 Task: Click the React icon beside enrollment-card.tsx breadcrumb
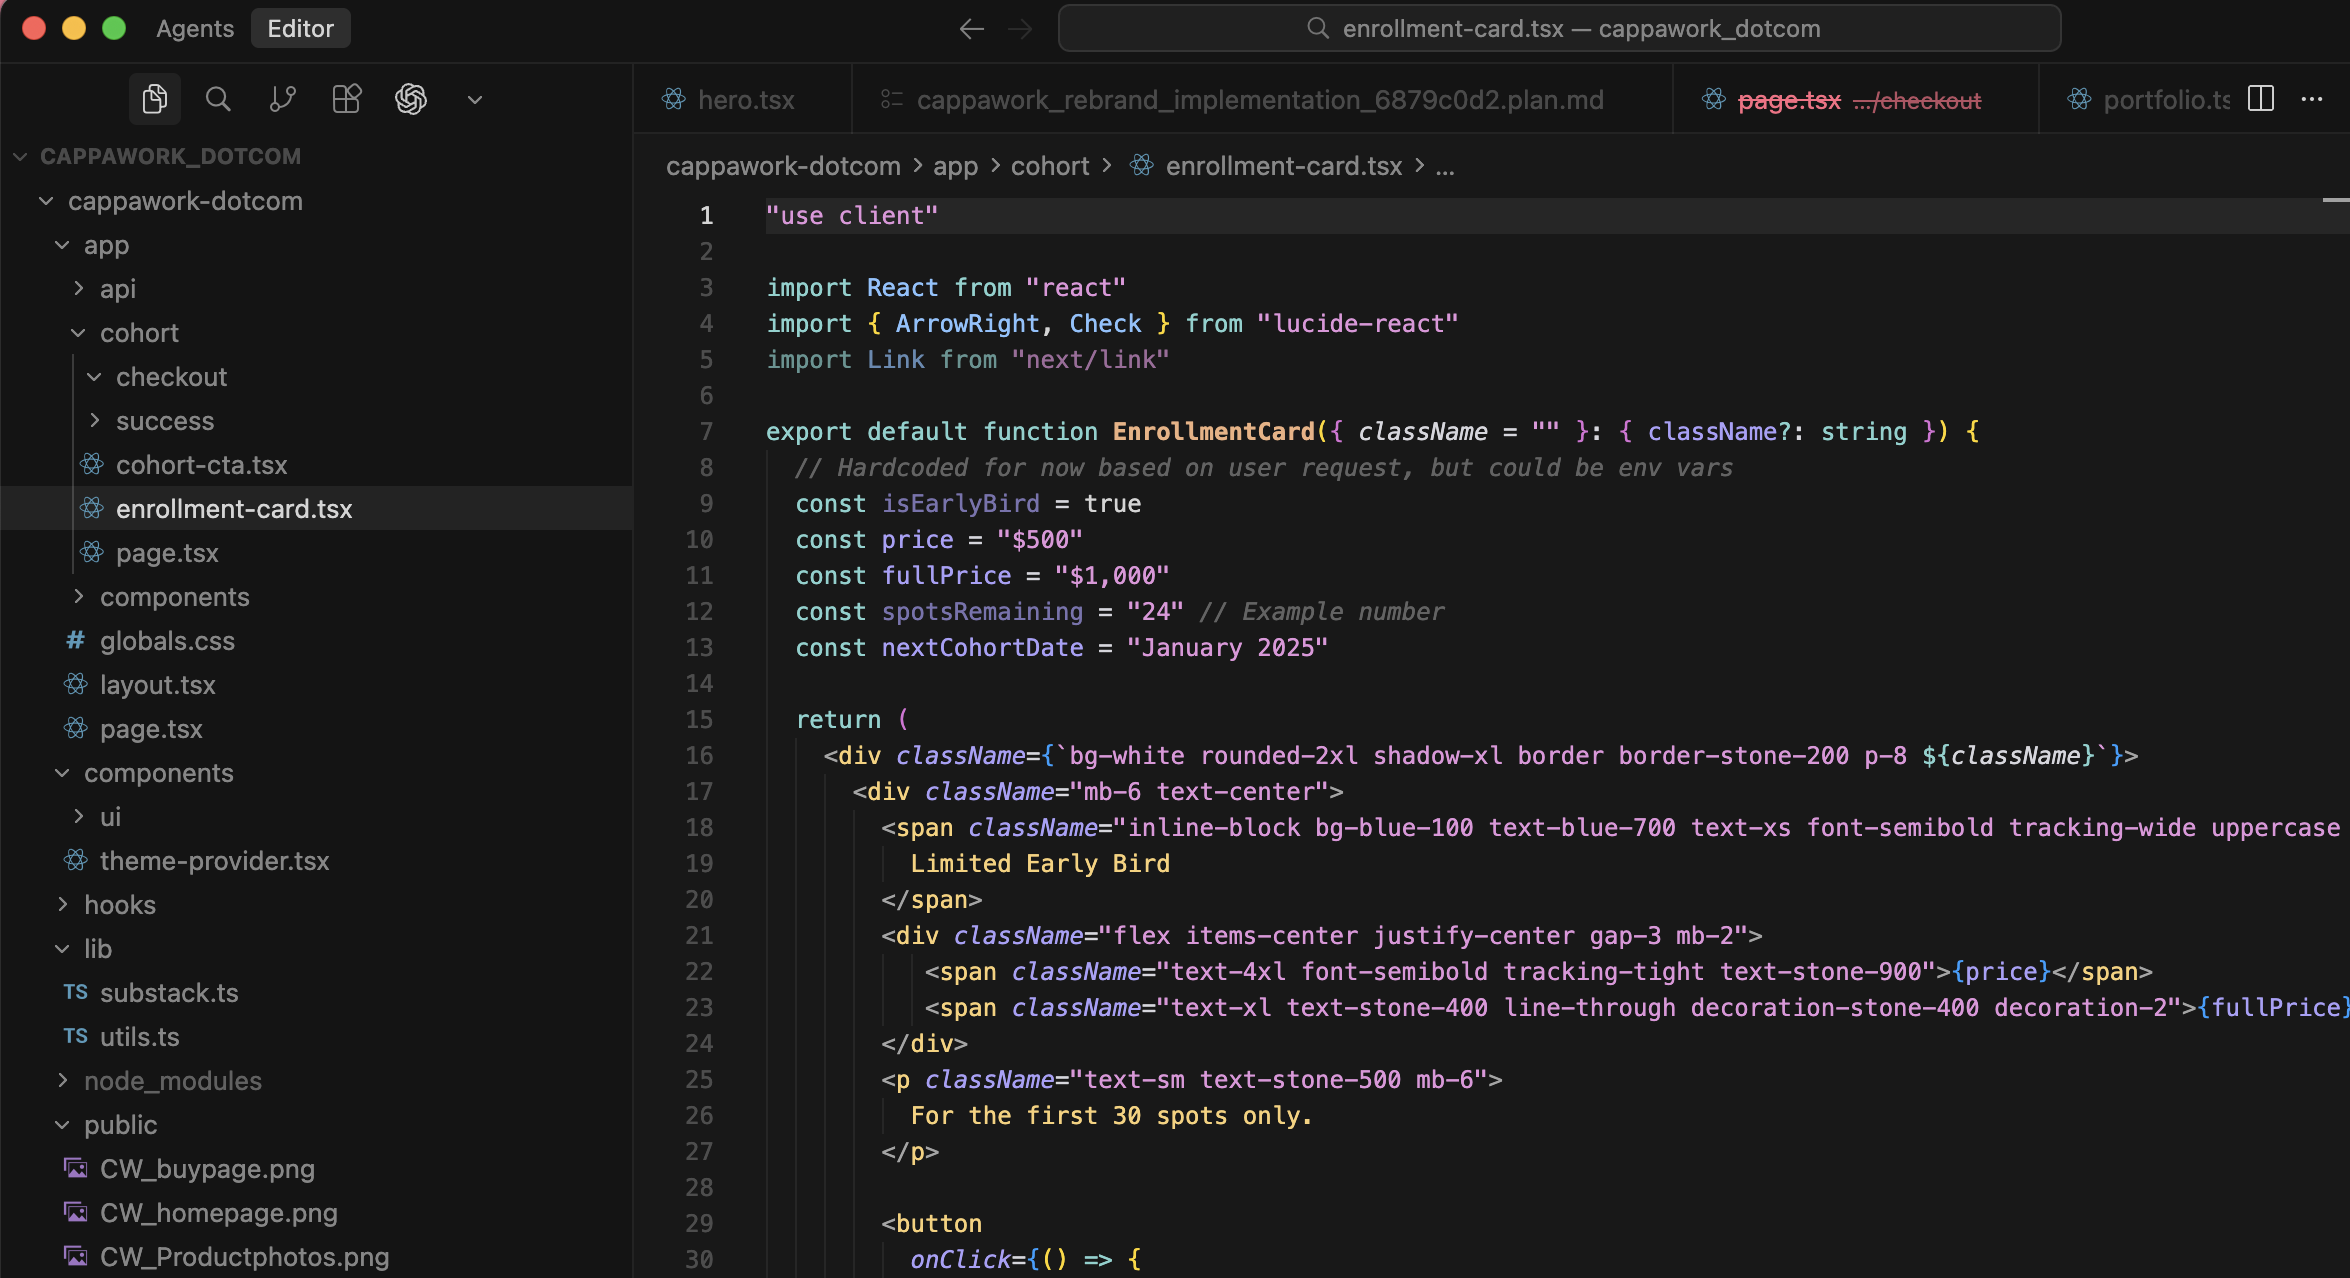1140,165
